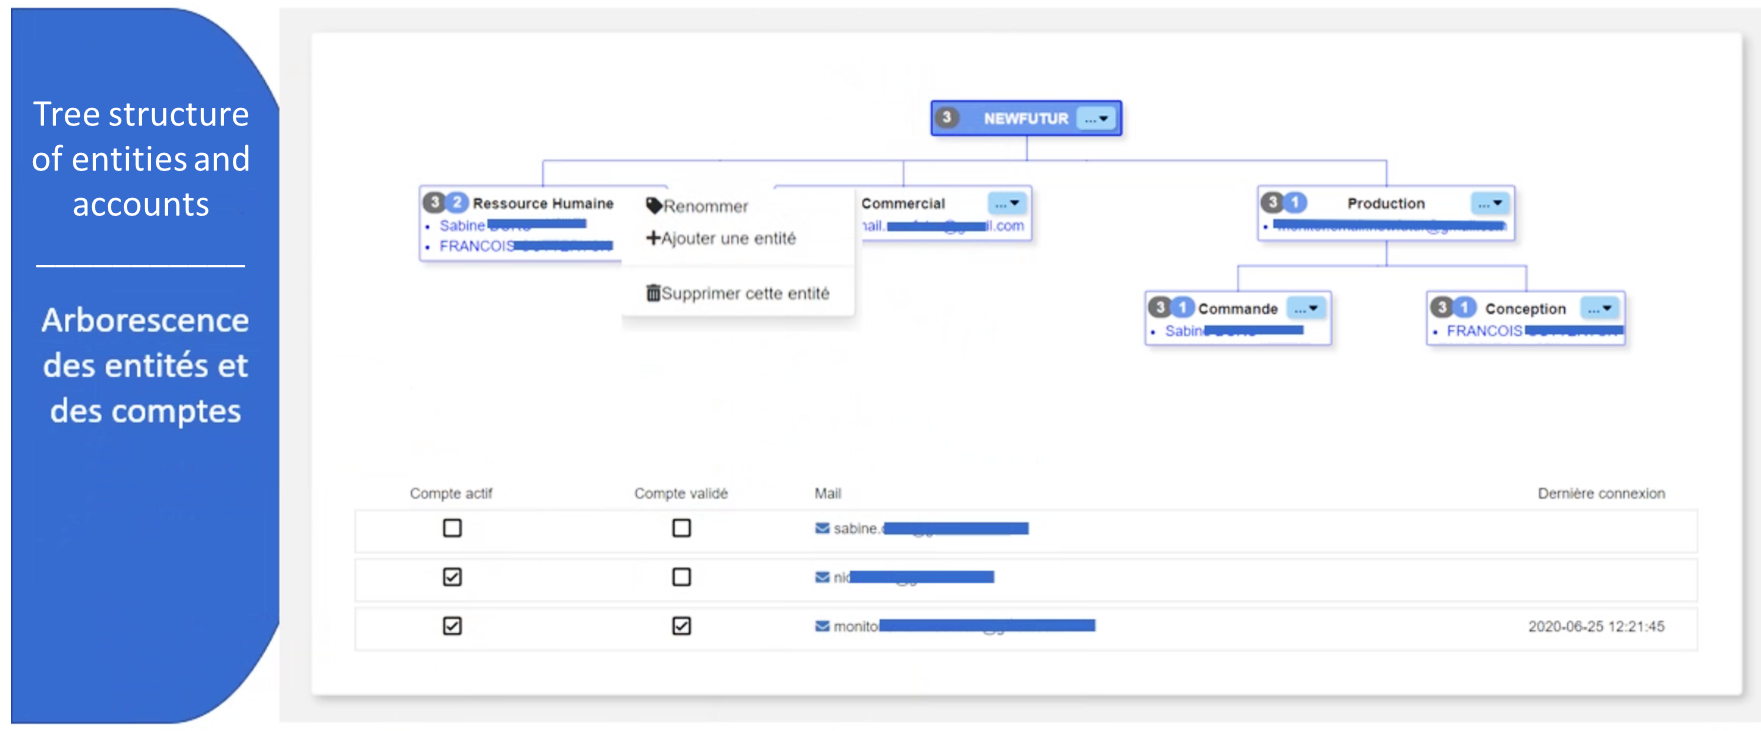Open the Production entity options dropdown
This screenshot has width=1761, height=731.
(x=1490, y=203)
